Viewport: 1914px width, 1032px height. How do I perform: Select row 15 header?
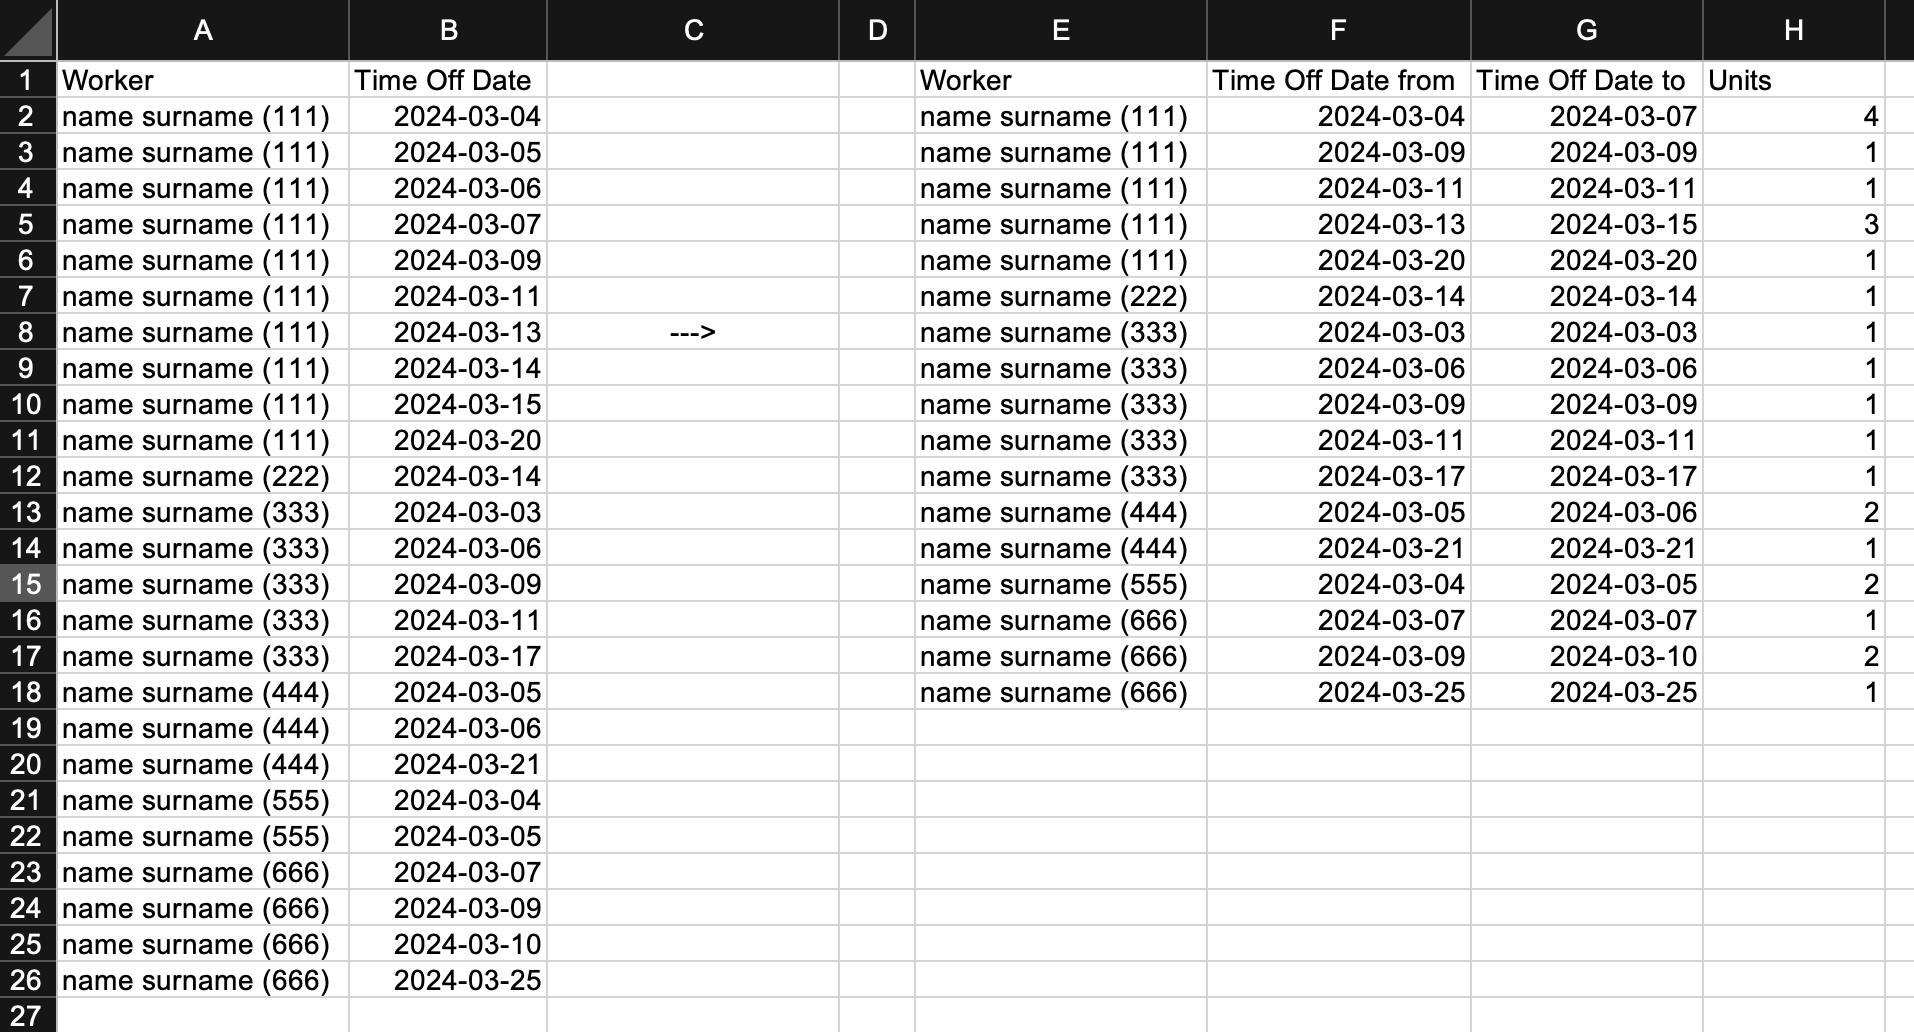click(x=28, y=584)
